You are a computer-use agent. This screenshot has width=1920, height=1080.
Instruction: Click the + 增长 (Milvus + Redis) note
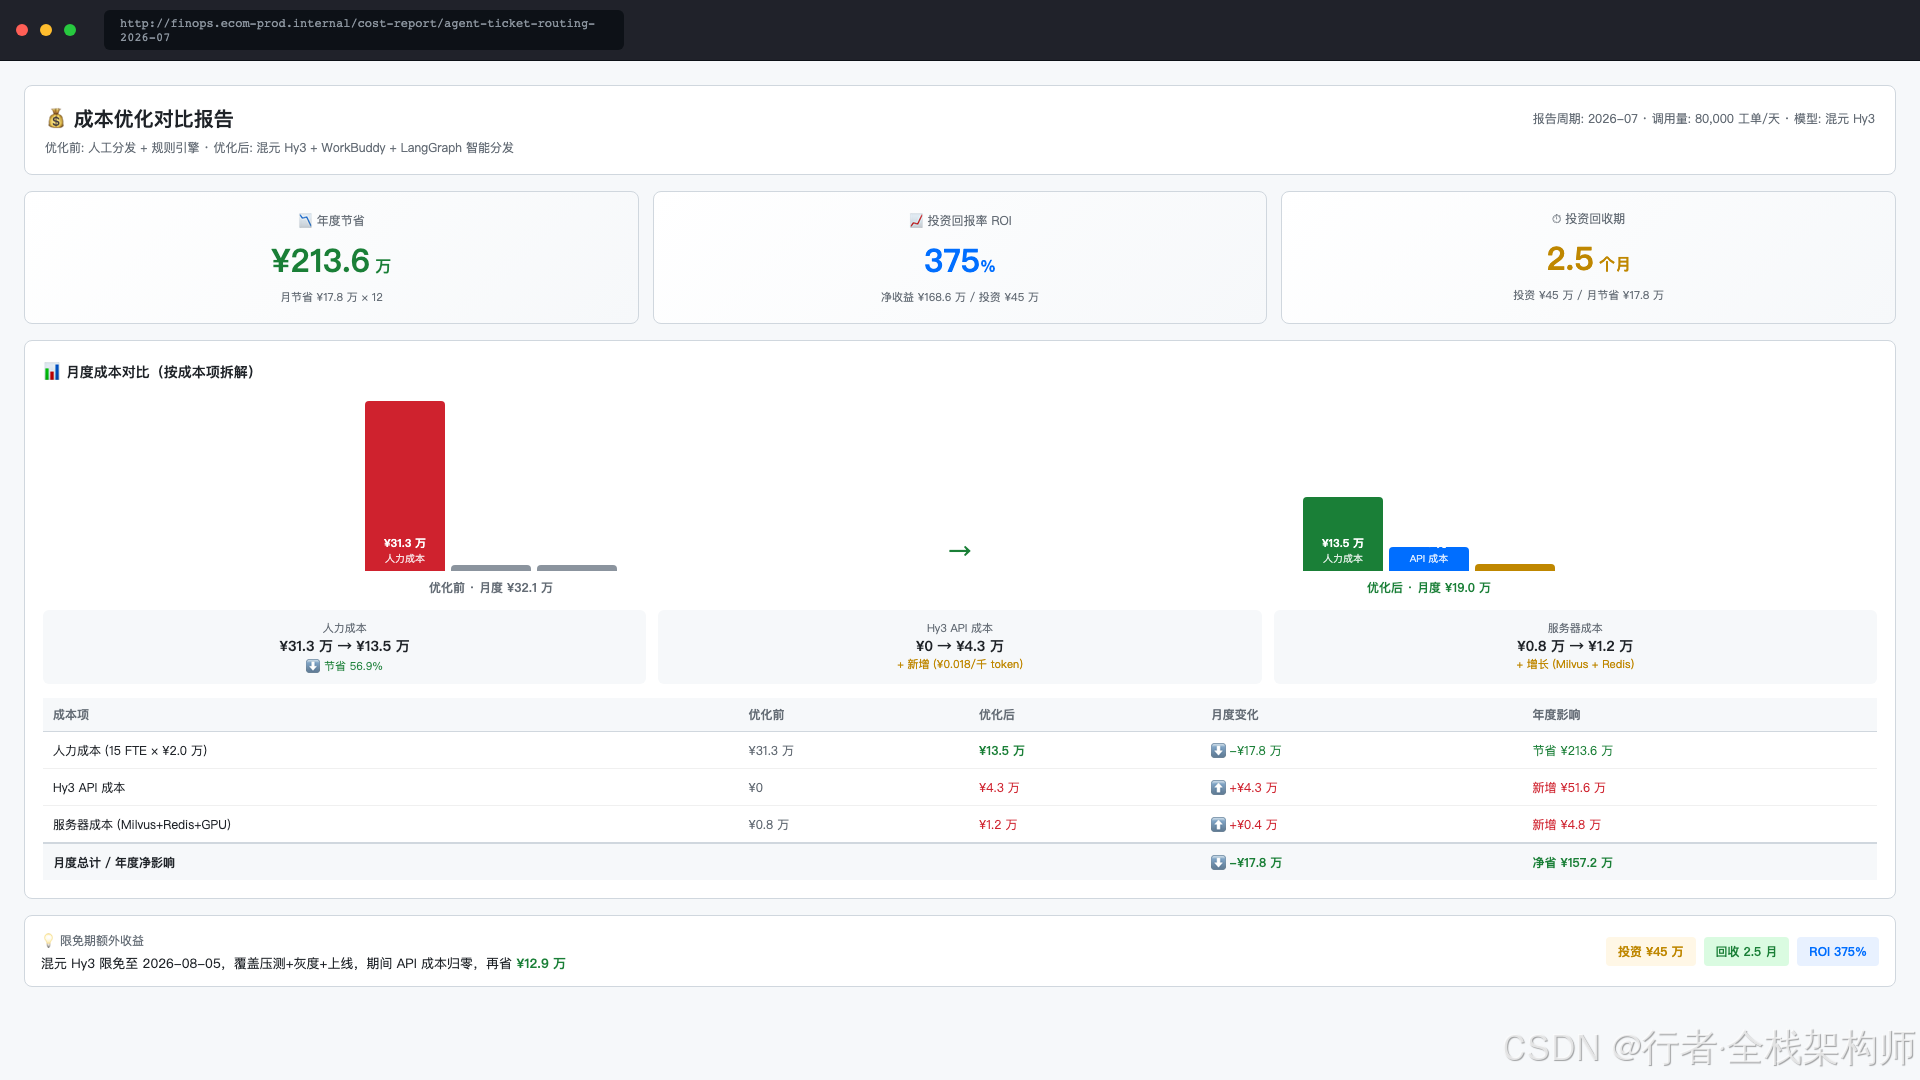pyautogui.click(x=1575, y=665)
